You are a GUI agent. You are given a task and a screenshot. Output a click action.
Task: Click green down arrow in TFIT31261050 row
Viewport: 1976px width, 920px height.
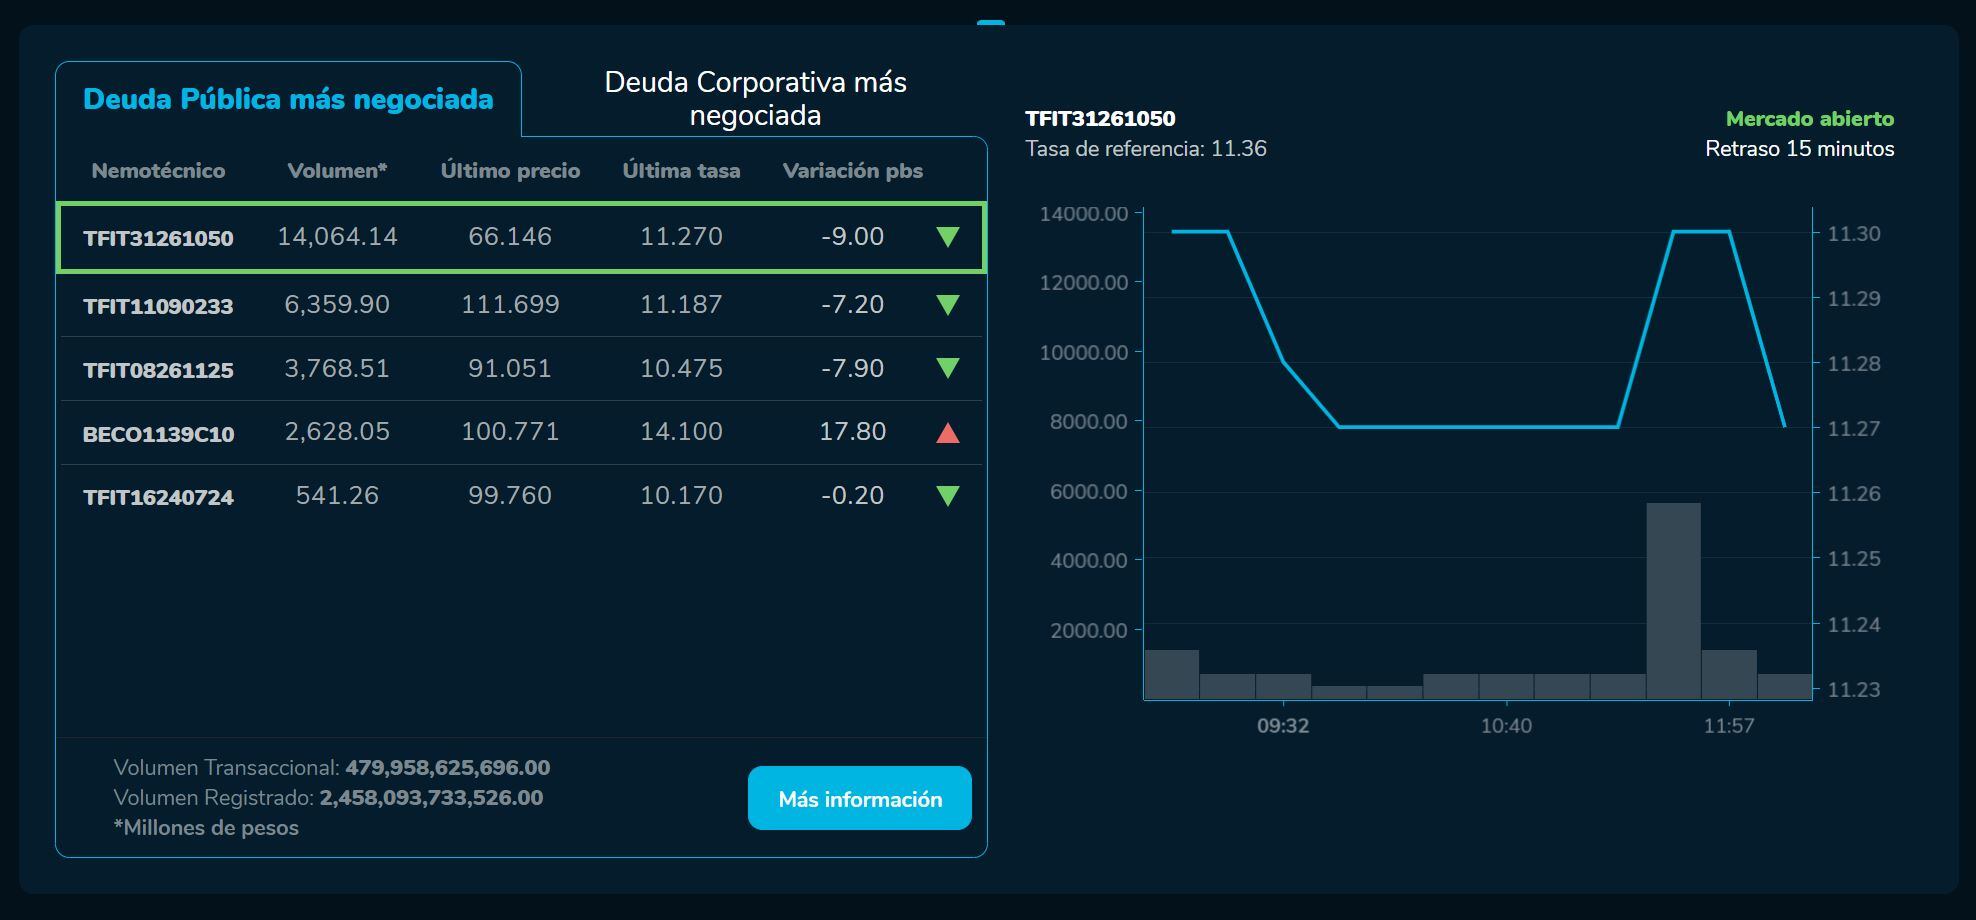tap(947, 237)
